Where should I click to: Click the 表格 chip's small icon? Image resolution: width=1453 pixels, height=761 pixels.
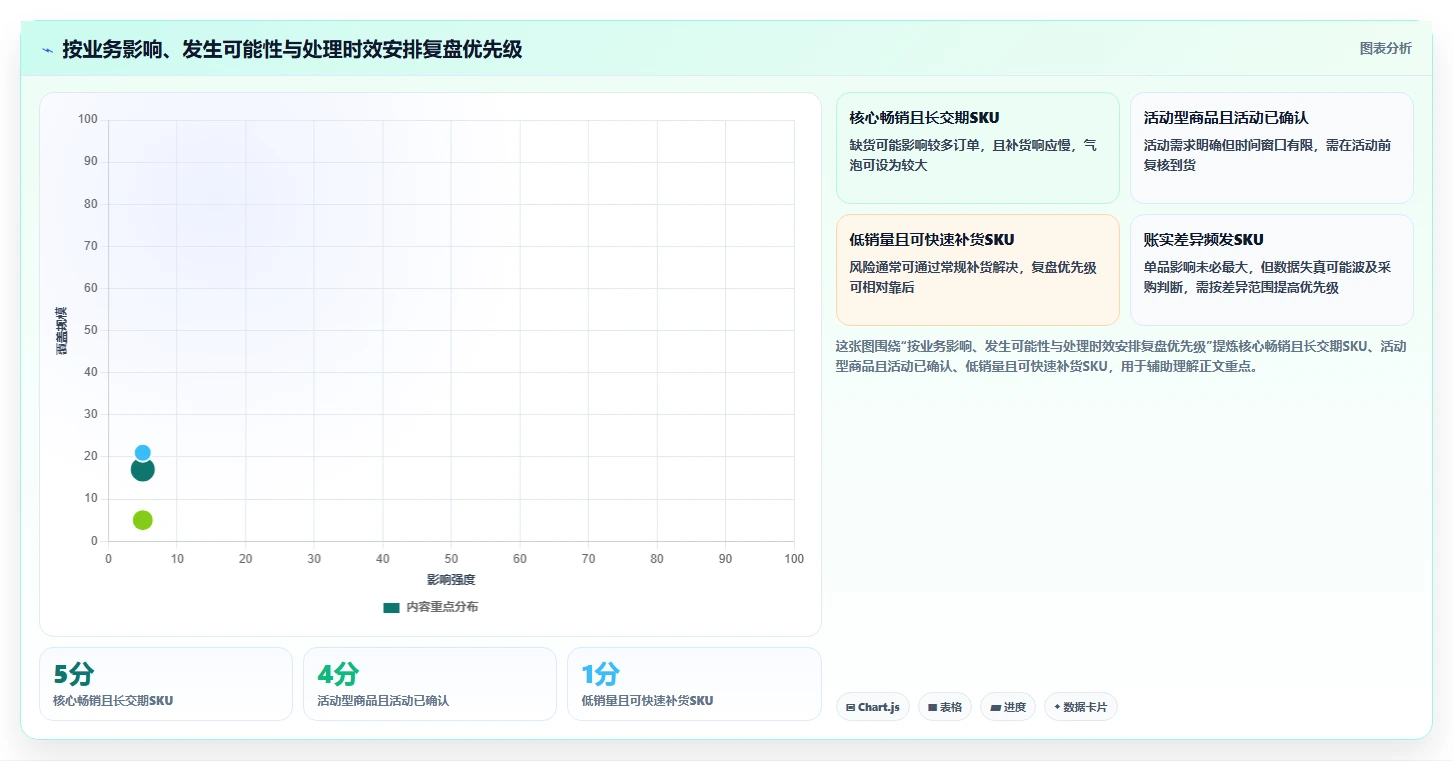tap(932, 707)
